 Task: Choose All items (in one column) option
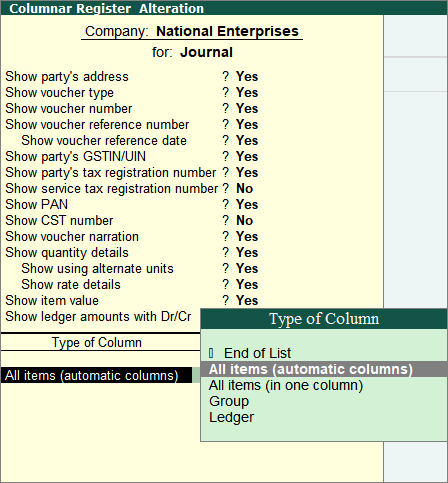coord(286,385)
